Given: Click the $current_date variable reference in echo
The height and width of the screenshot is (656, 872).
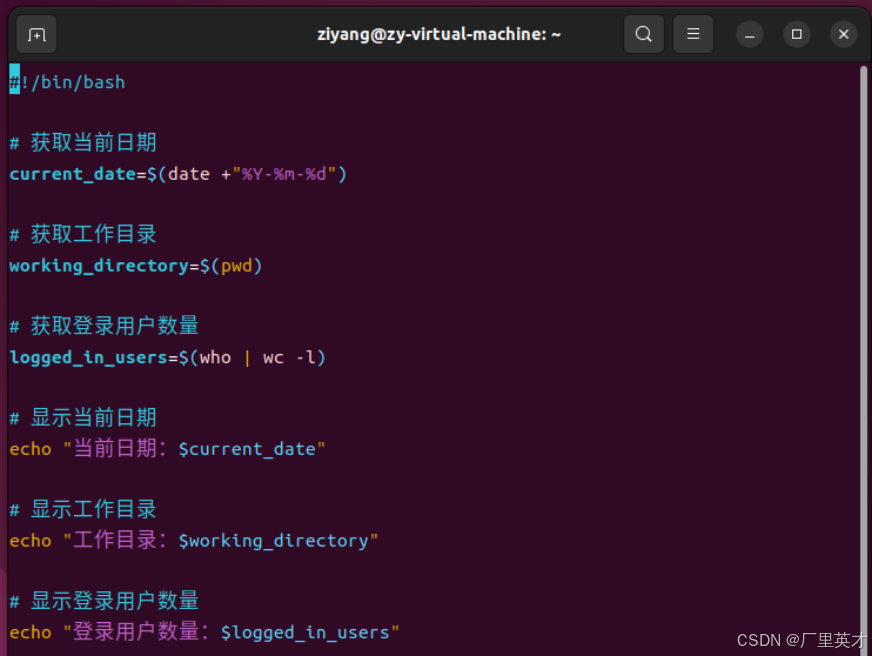Looking at the screenshot, I should coord(245,448).
